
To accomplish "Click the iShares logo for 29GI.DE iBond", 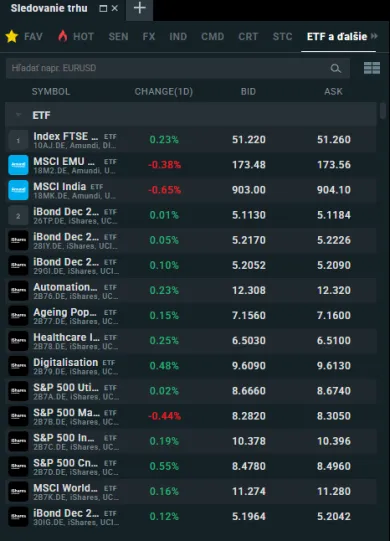I will pos(18,265).
